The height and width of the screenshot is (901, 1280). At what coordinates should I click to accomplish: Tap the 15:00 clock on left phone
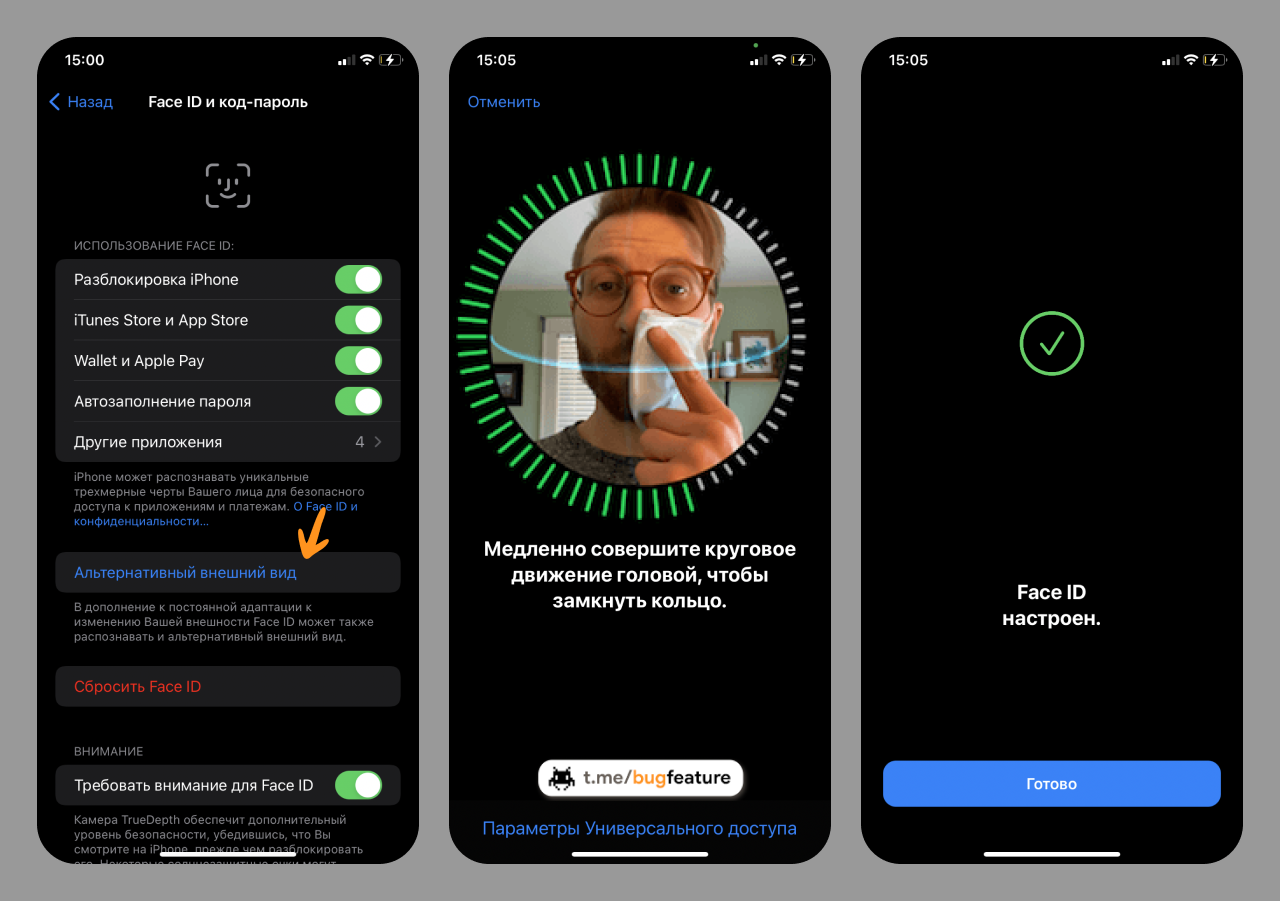pyautogui.click(x=84, y=60)
